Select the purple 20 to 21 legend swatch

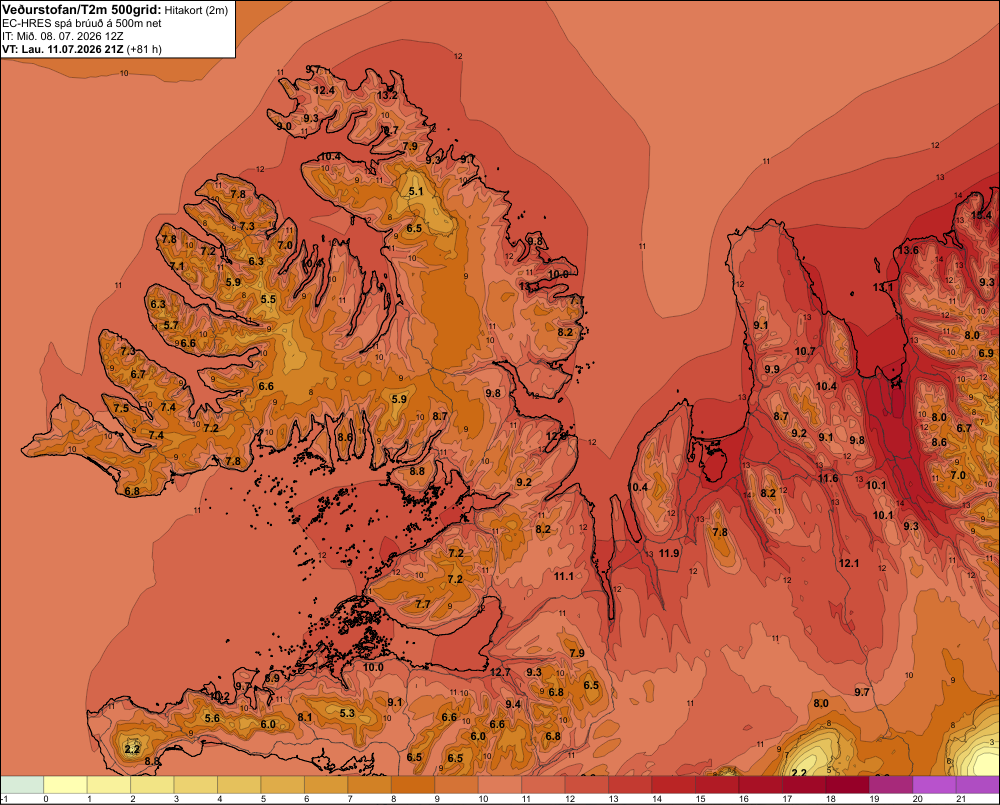(x=935, y=785)
